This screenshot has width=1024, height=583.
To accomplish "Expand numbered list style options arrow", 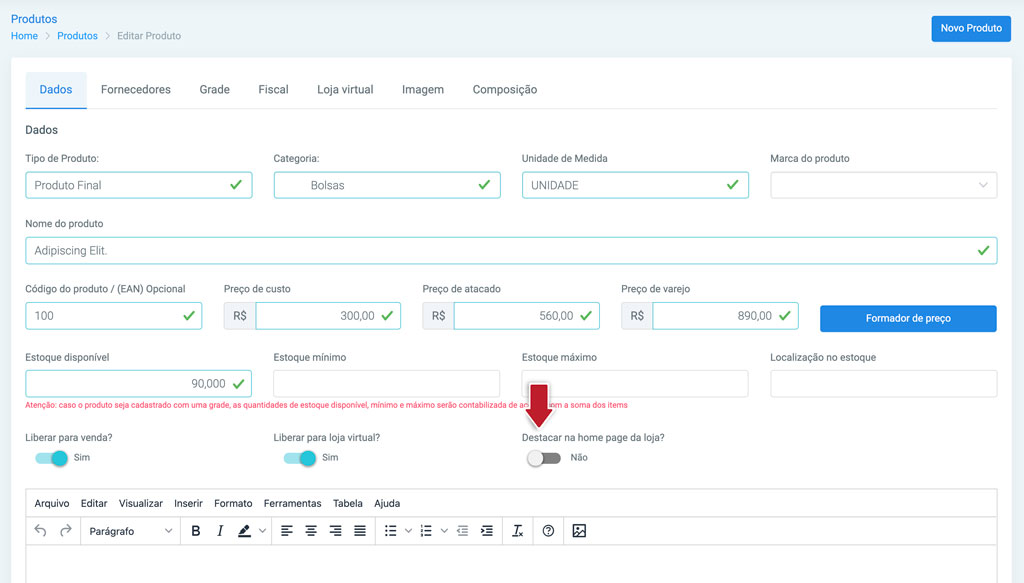I will (x=444, y=531).
